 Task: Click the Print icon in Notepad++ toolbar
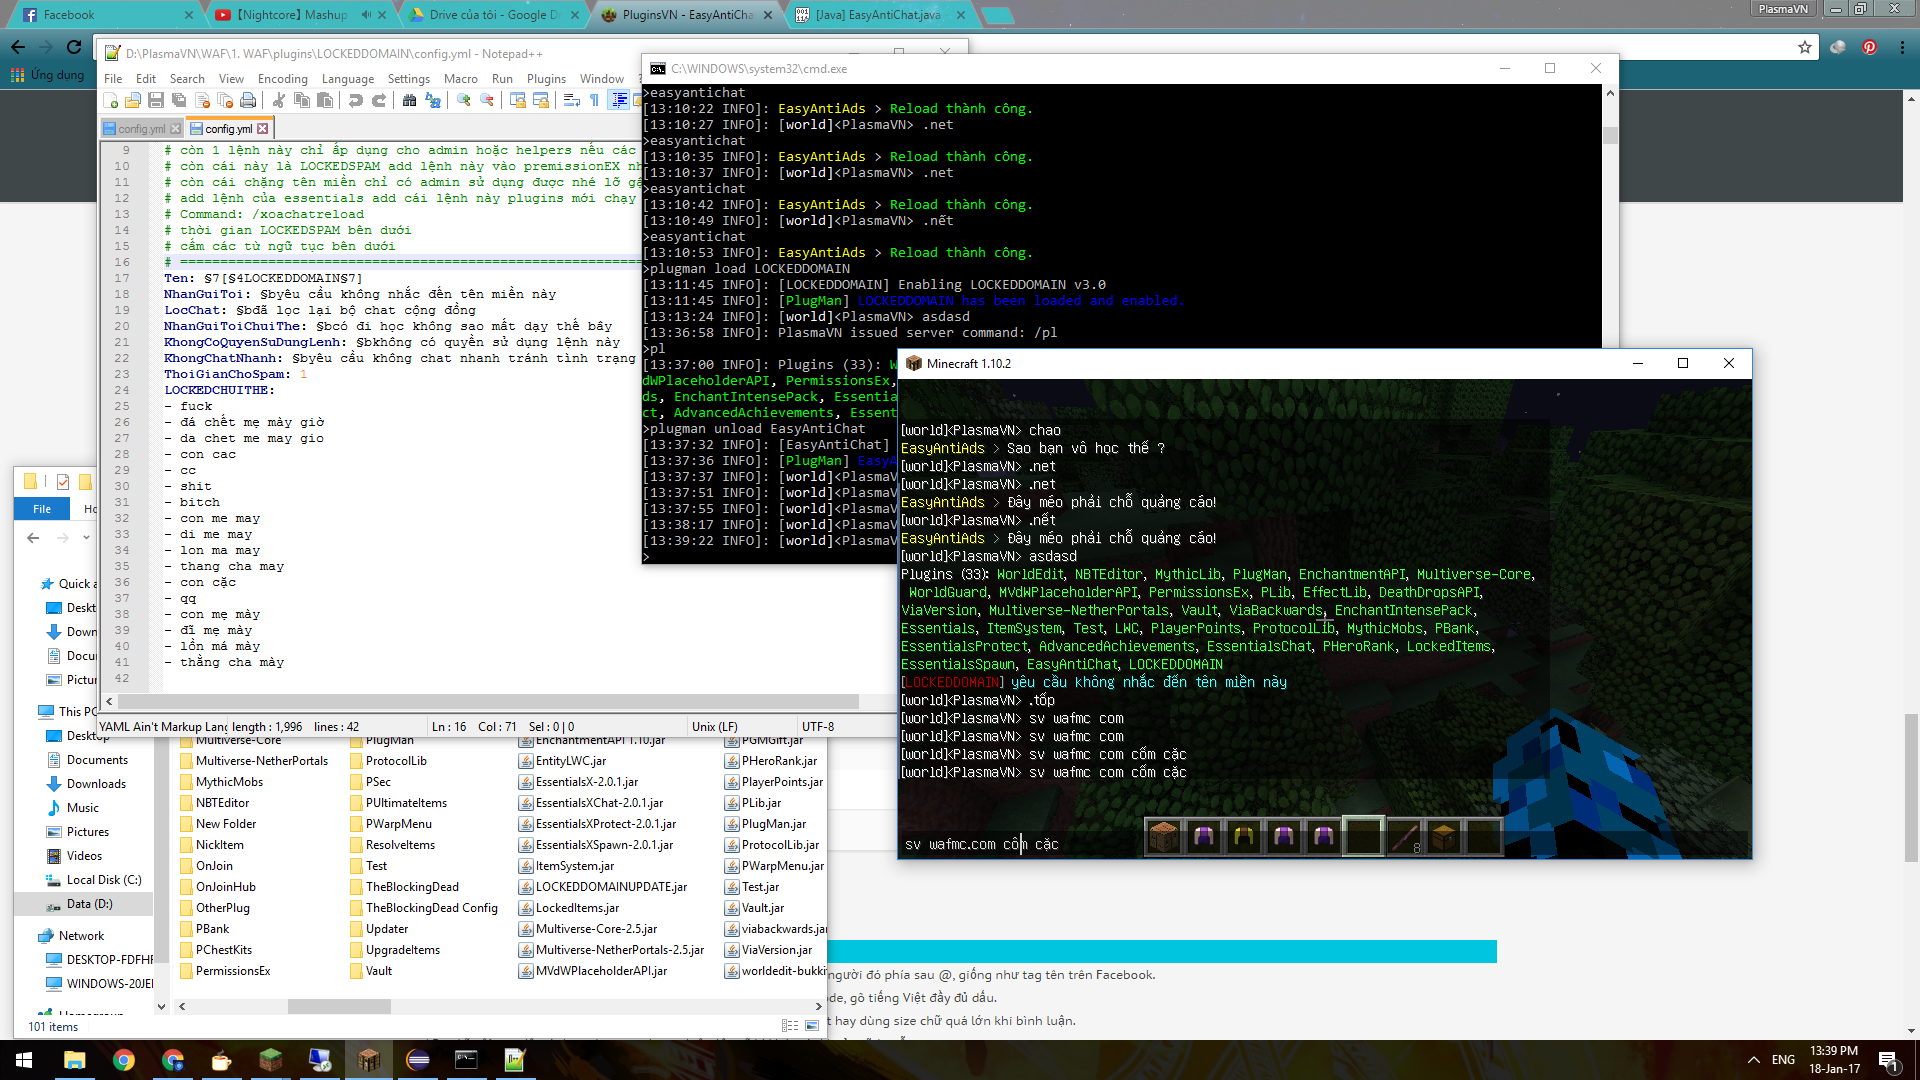(248, 100)
